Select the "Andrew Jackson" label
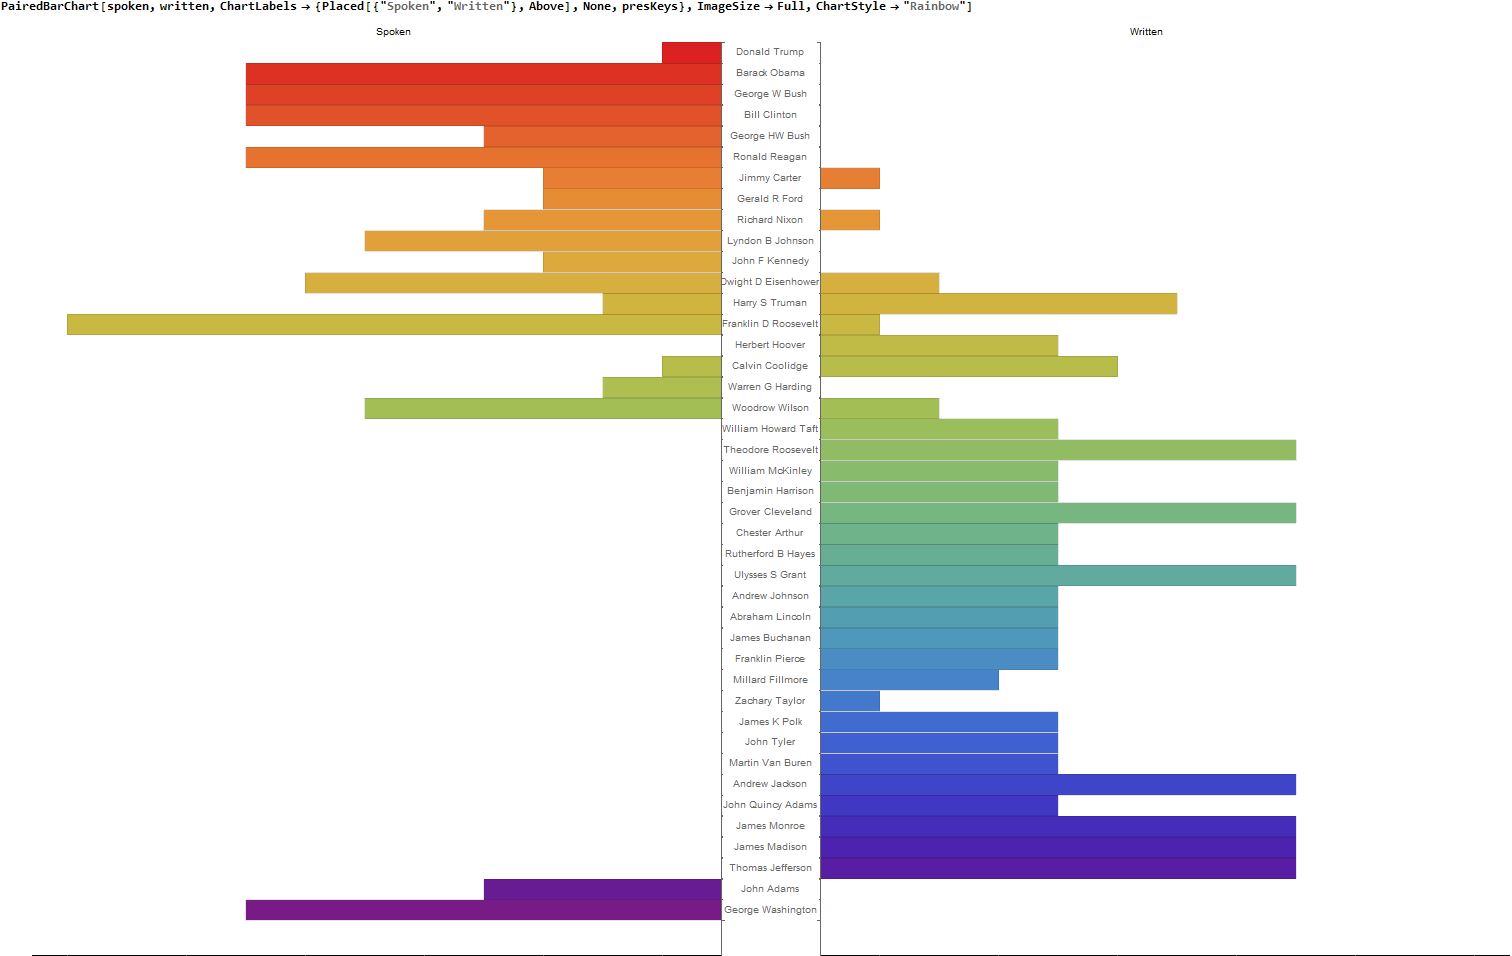 770,784
